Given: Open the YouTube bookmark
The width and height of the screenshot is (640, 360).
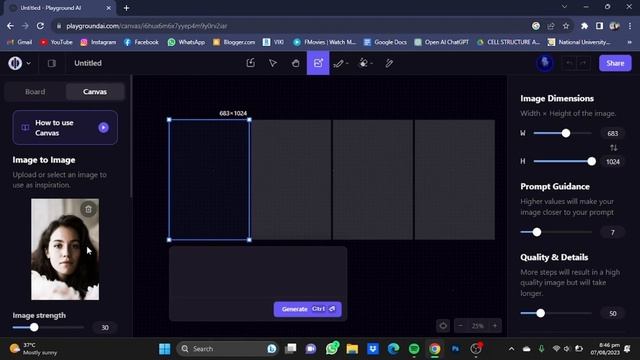Looking at the screenshot, I should [x=56, y=42].
